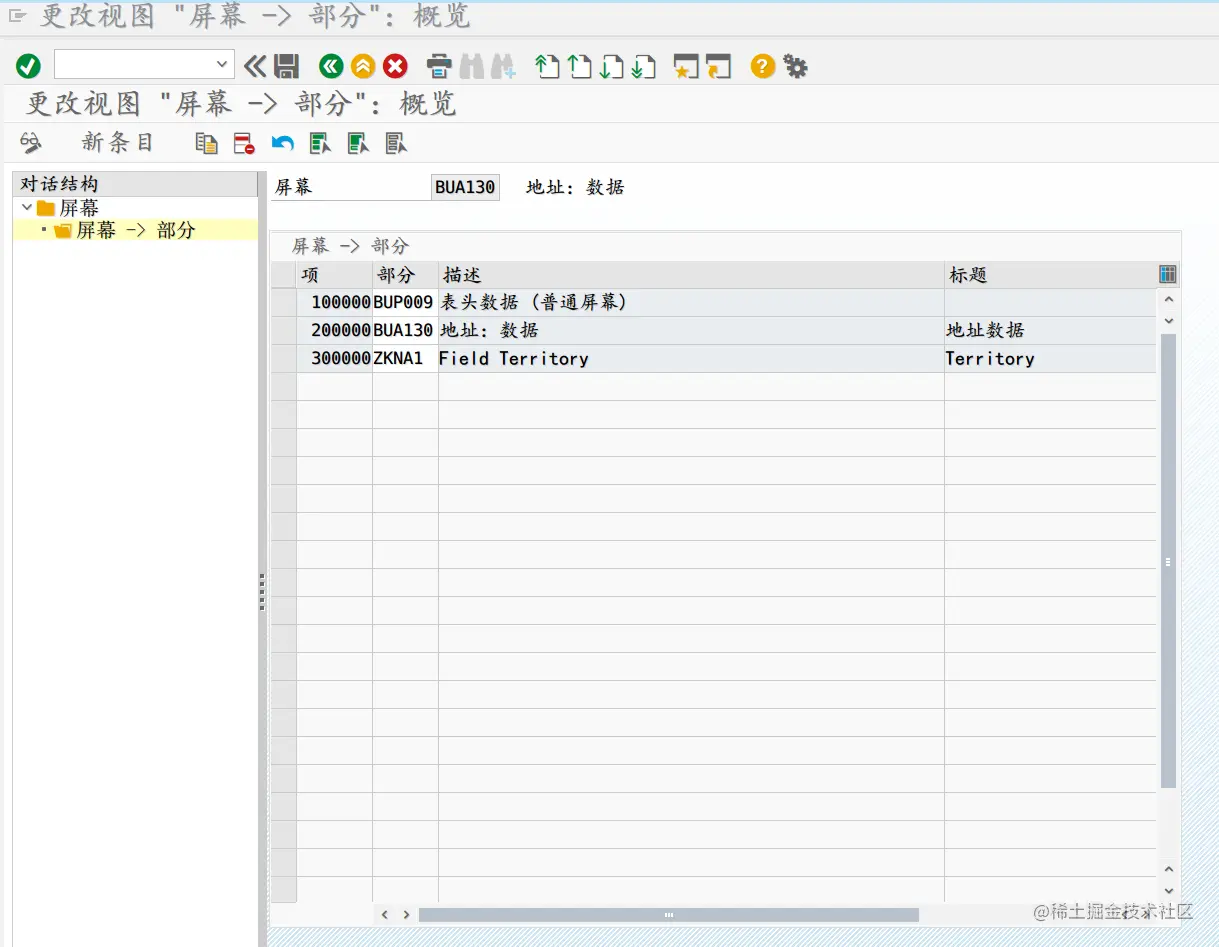Image resolution: width=1219 pixels, height=947 pixels.
Task: Open the command field dropdown arrow
Action: 223,65
